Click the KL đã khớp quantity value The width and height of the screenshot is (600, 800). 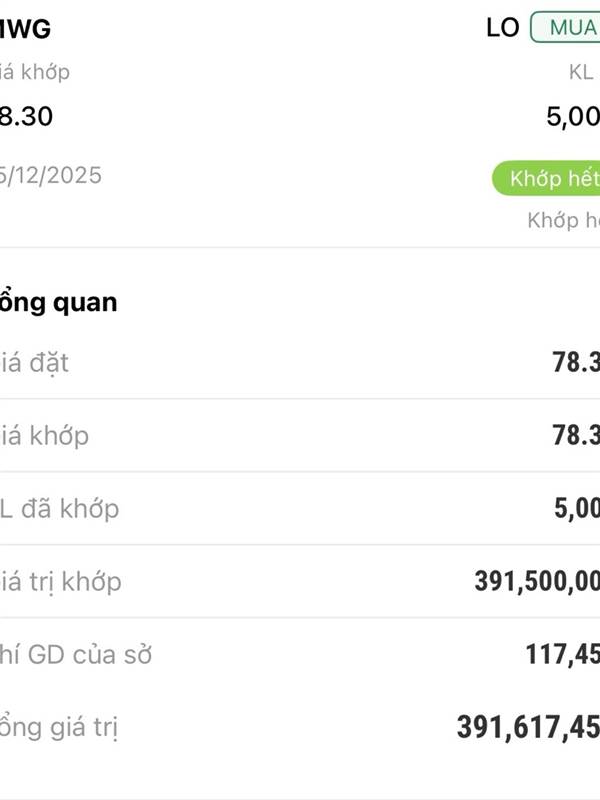pyautogui.click(x=577, y=509)
